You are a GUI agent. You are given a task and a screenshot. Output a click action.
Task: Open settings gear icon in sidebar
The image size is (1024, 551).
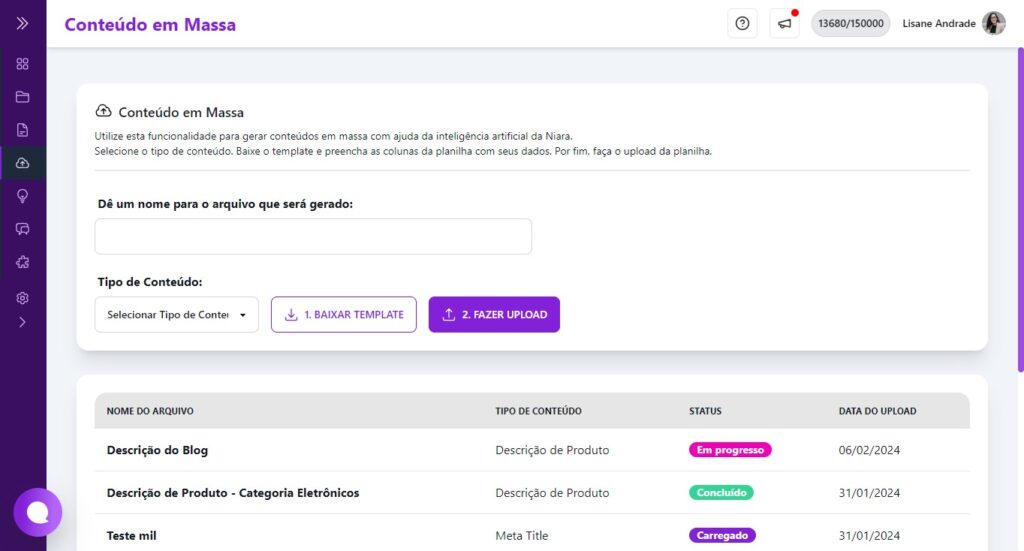(x=22, y=298)
